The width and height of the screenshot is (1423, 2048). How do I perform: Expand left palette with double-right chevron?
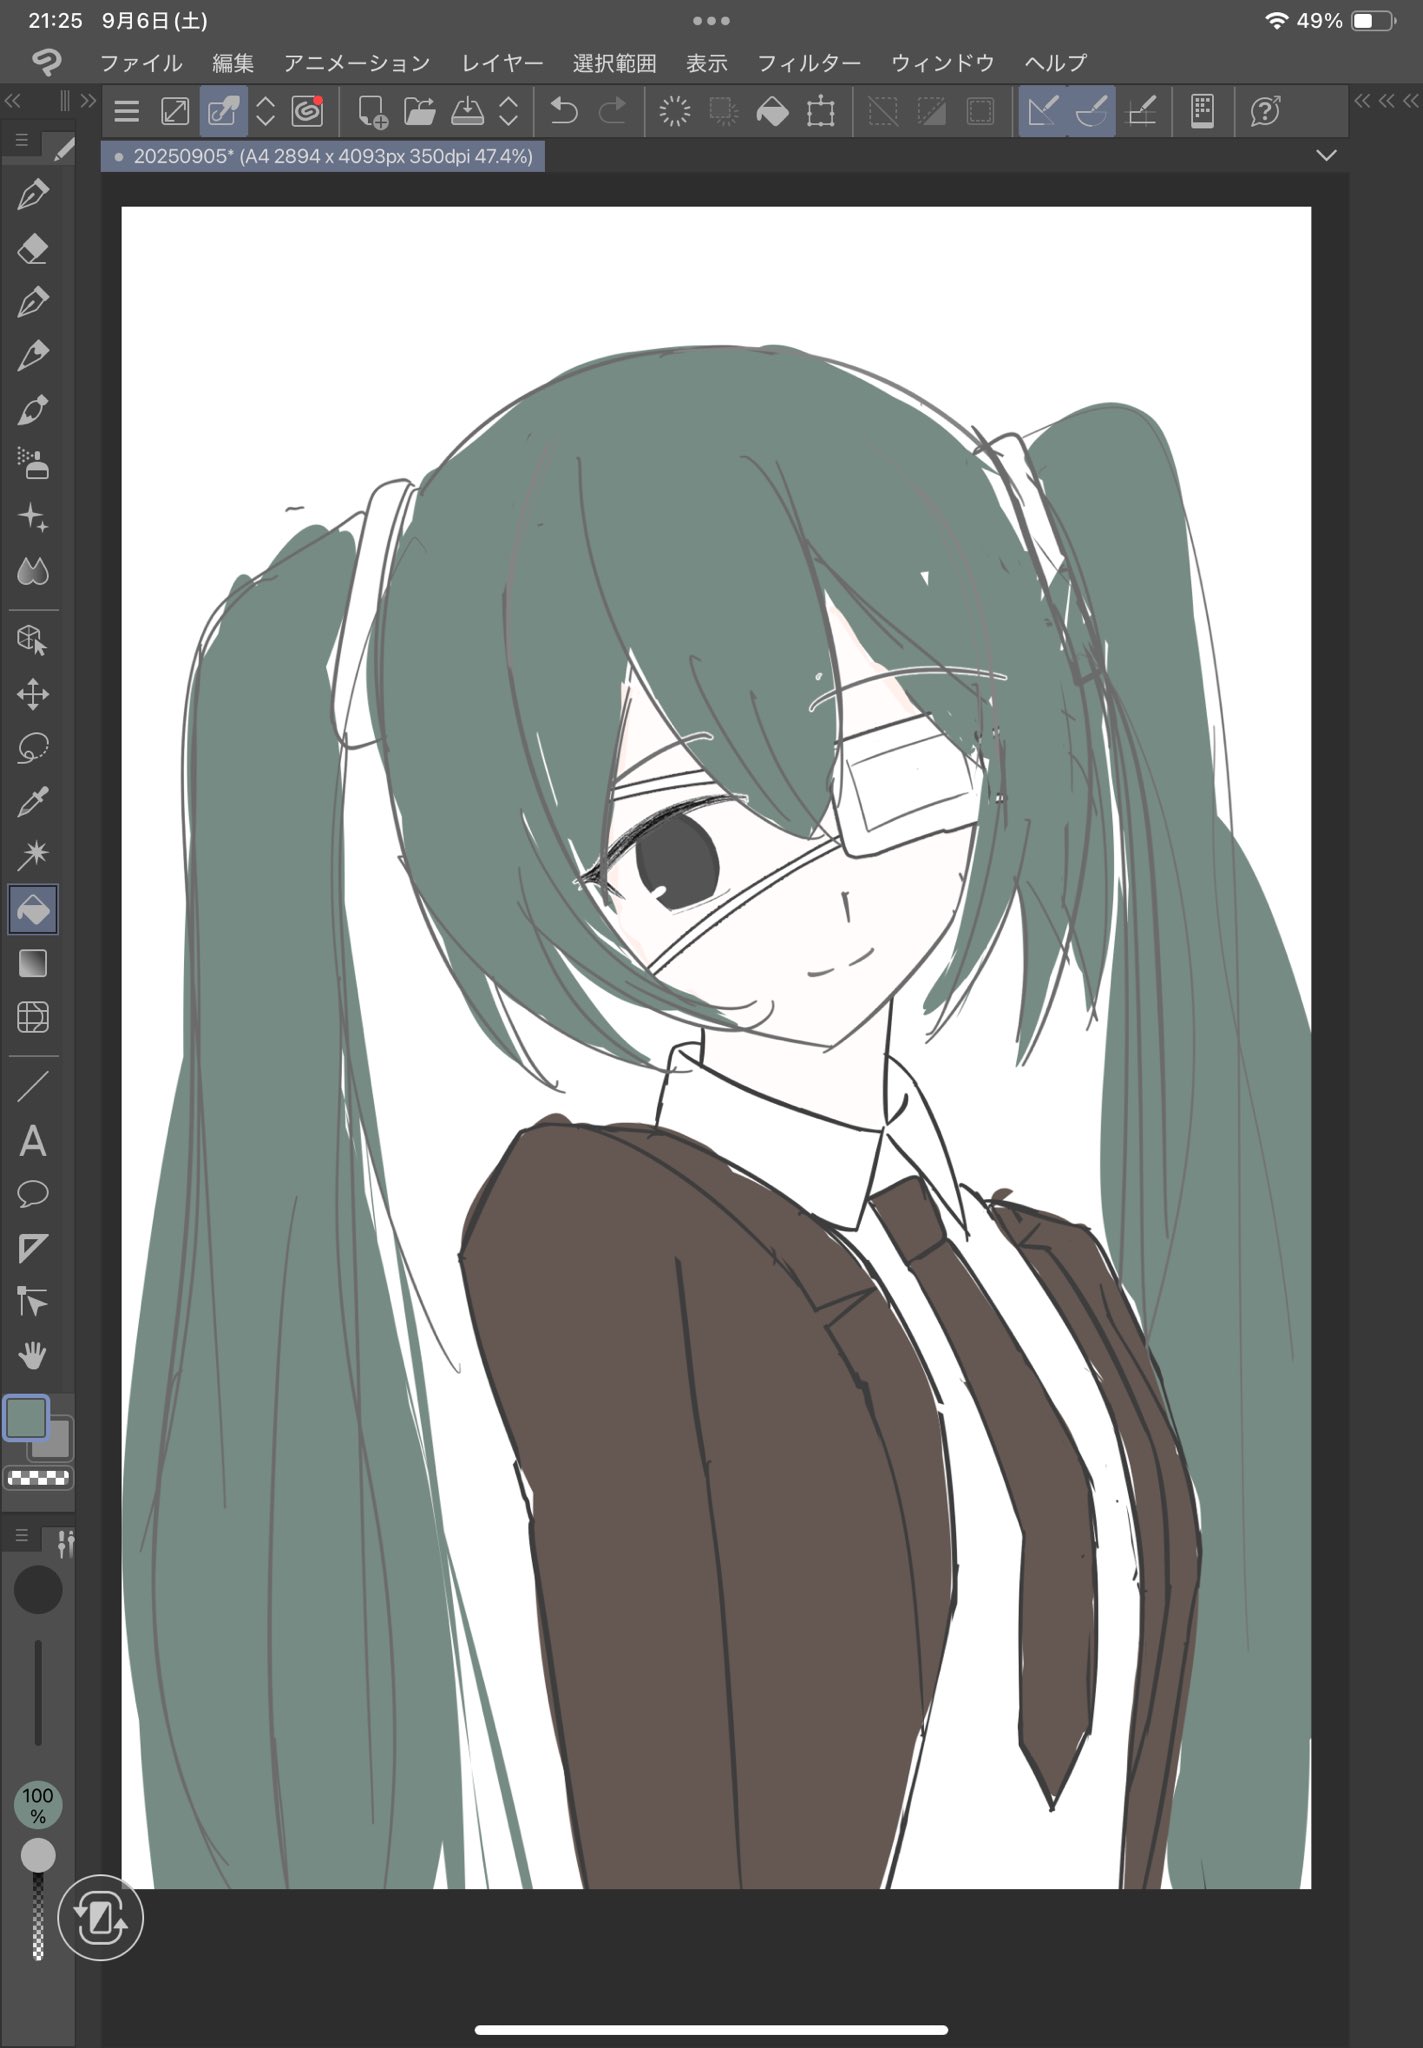click(88, 101)
